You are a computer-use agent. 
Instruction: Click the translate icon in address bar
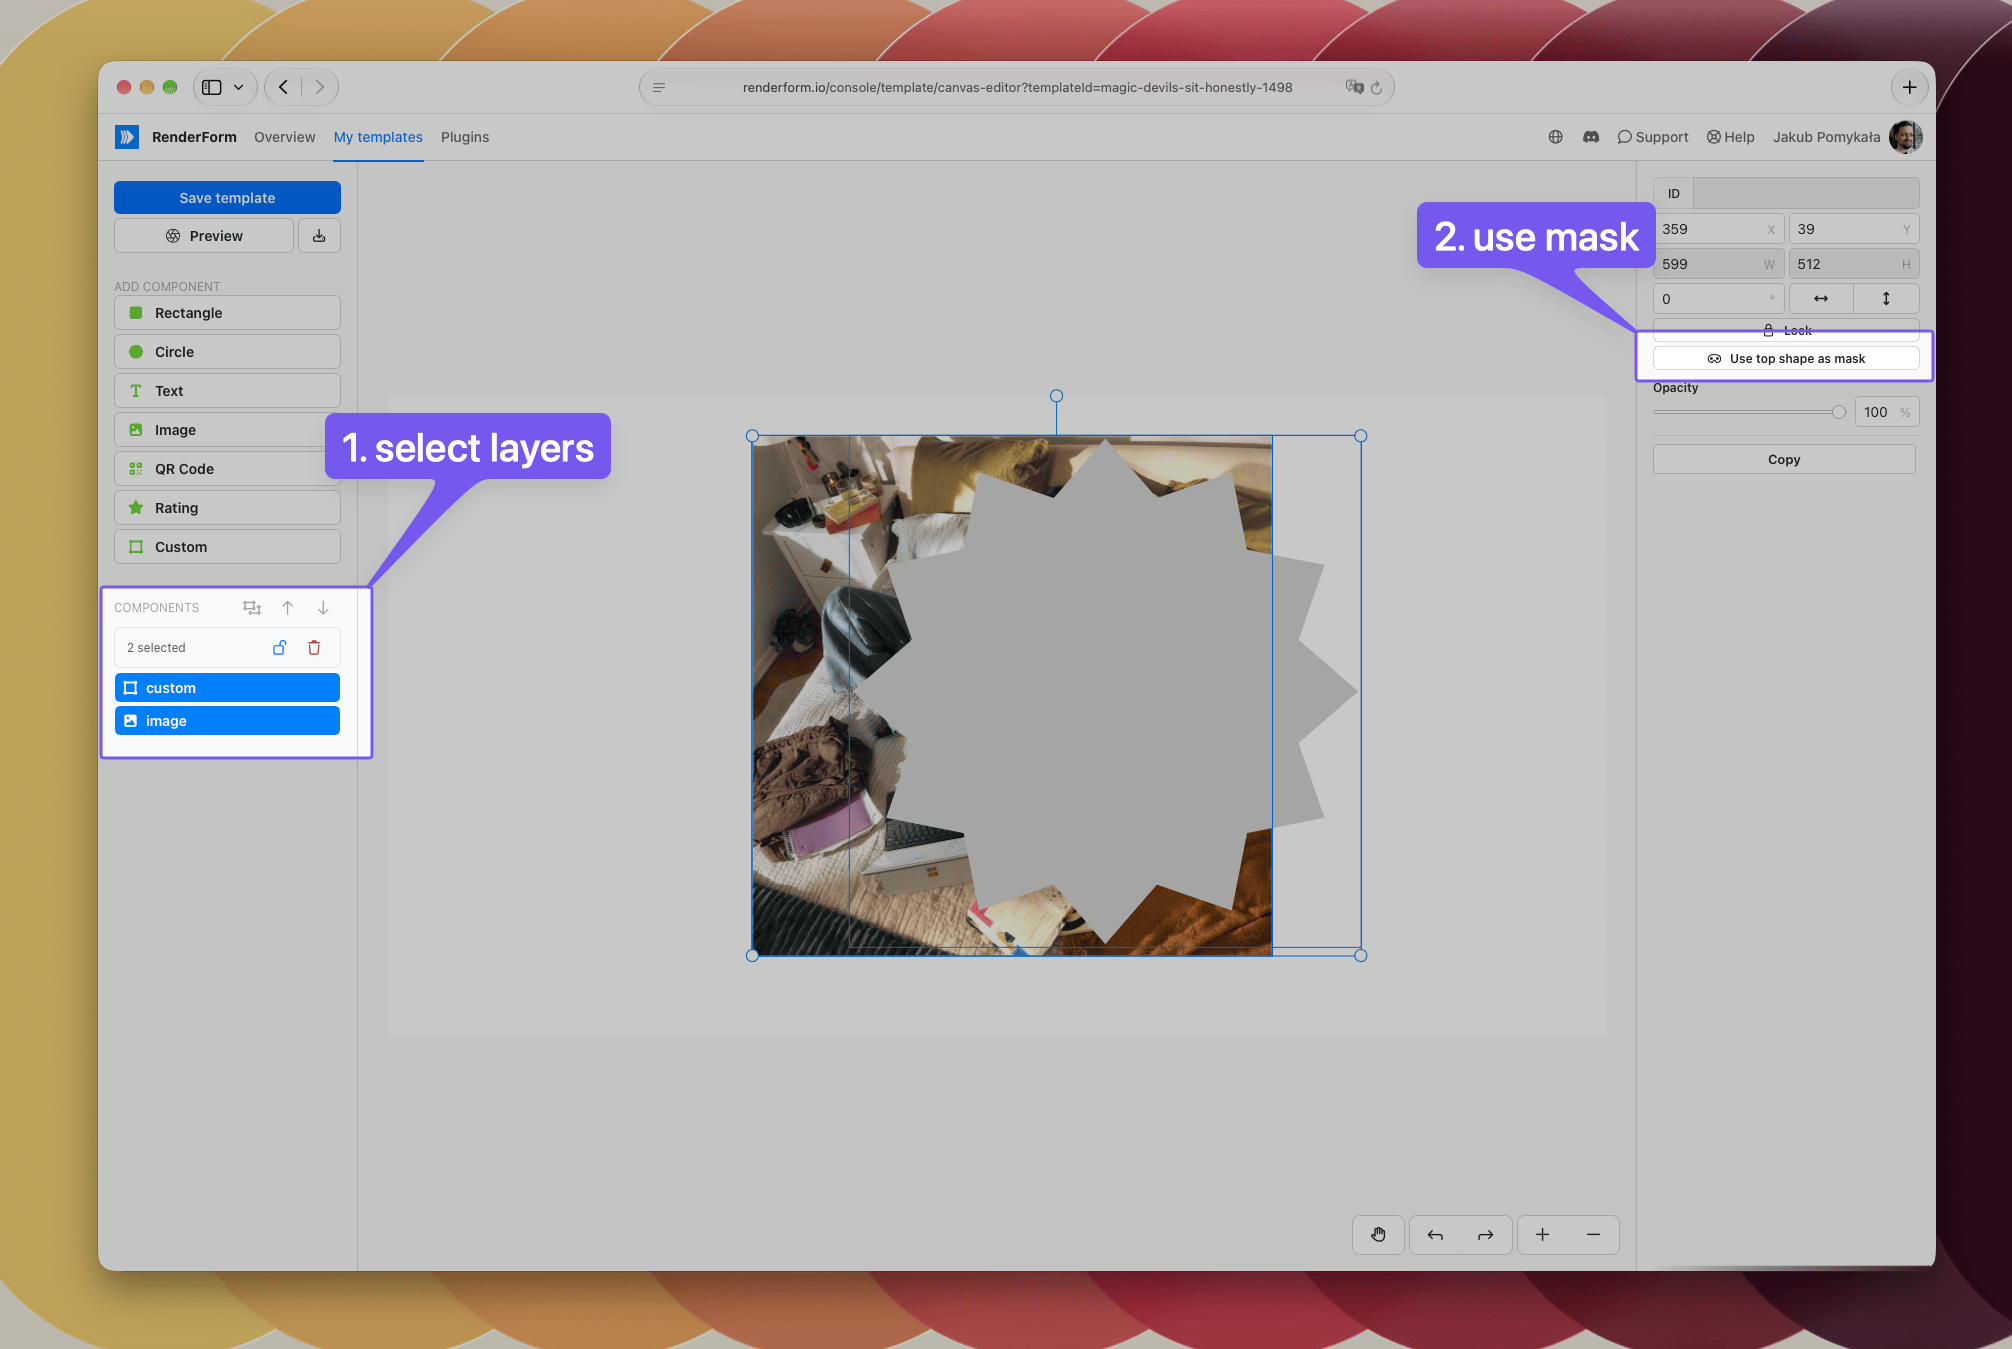[x=1354, y=87]
